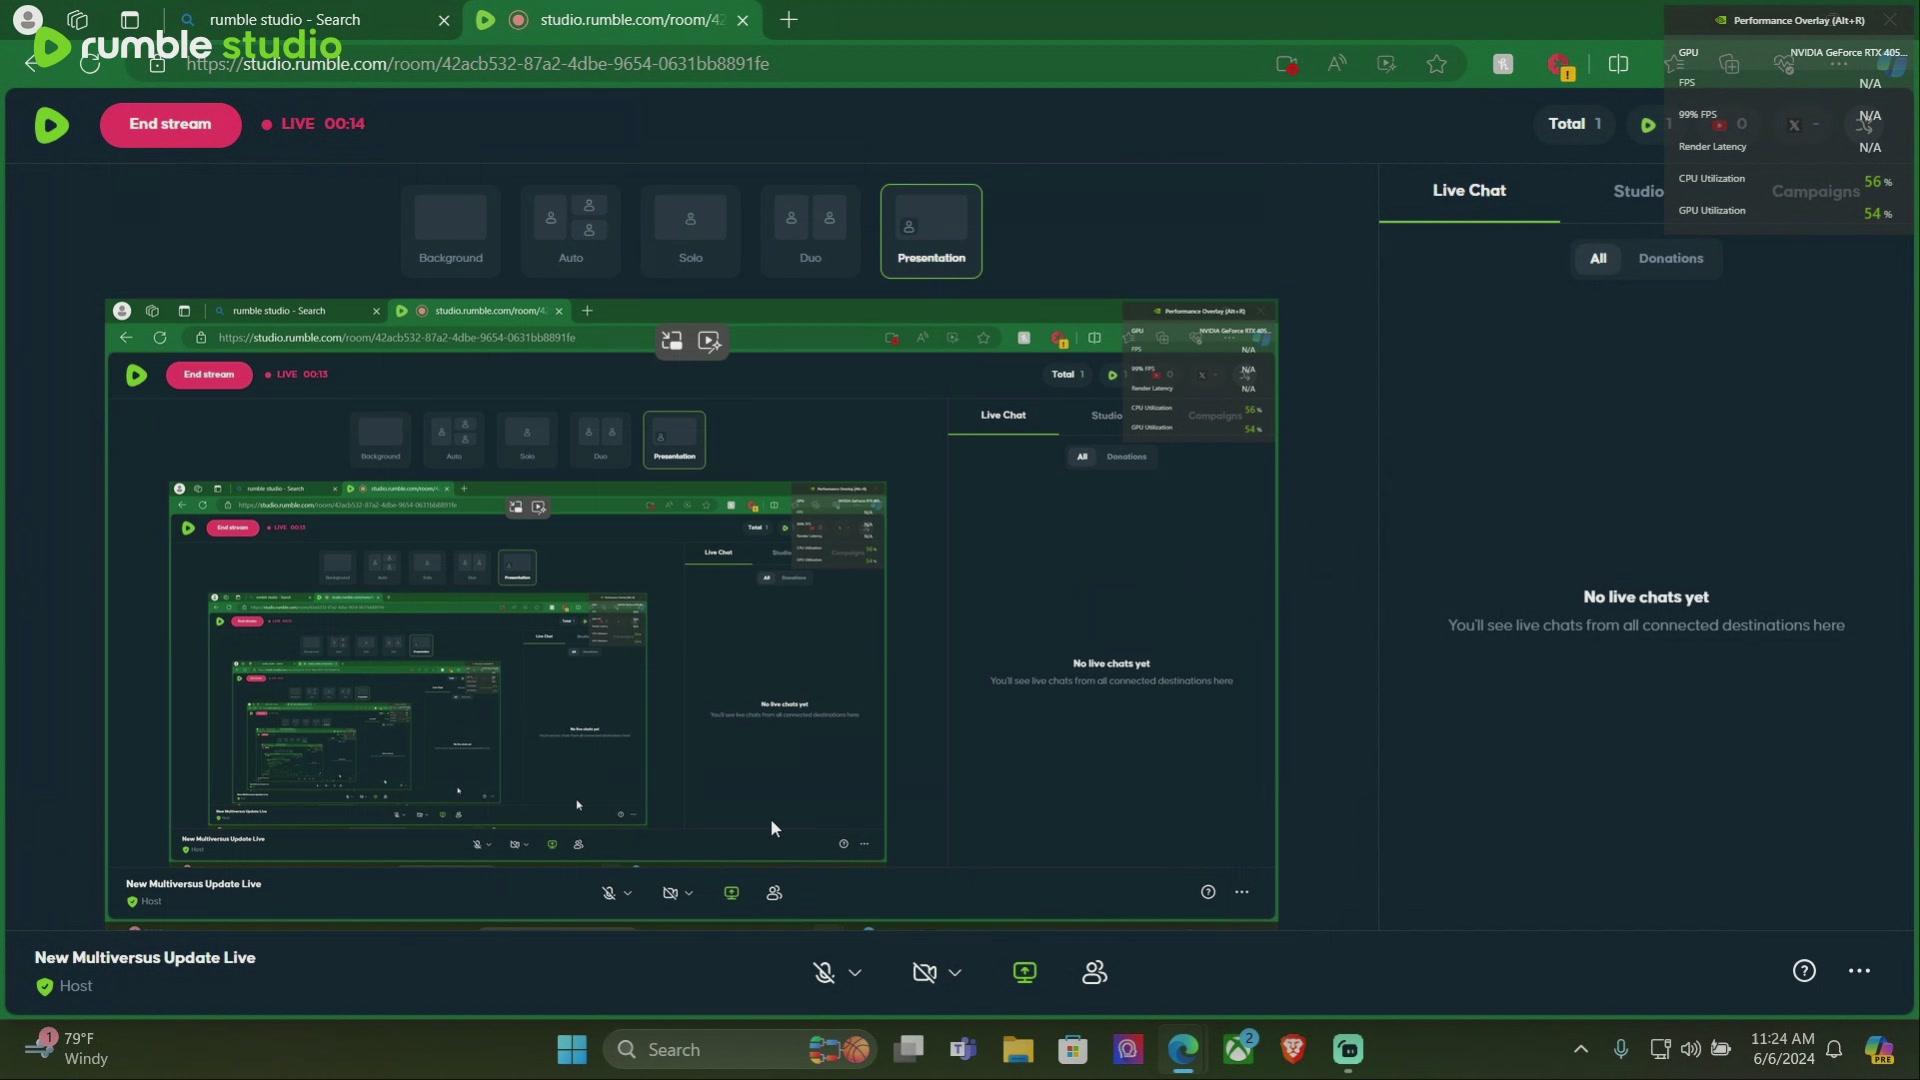This screenshot has width=1920, height=1080.
Task: Select the Donations chat filter
Action: coord(1670,258)
